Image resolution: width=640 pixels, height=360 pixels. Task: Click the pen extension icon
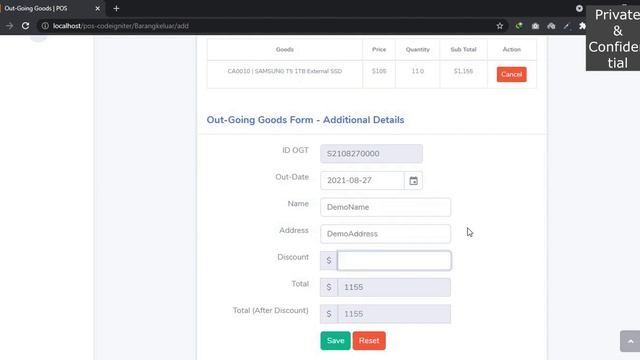point(567,26)
